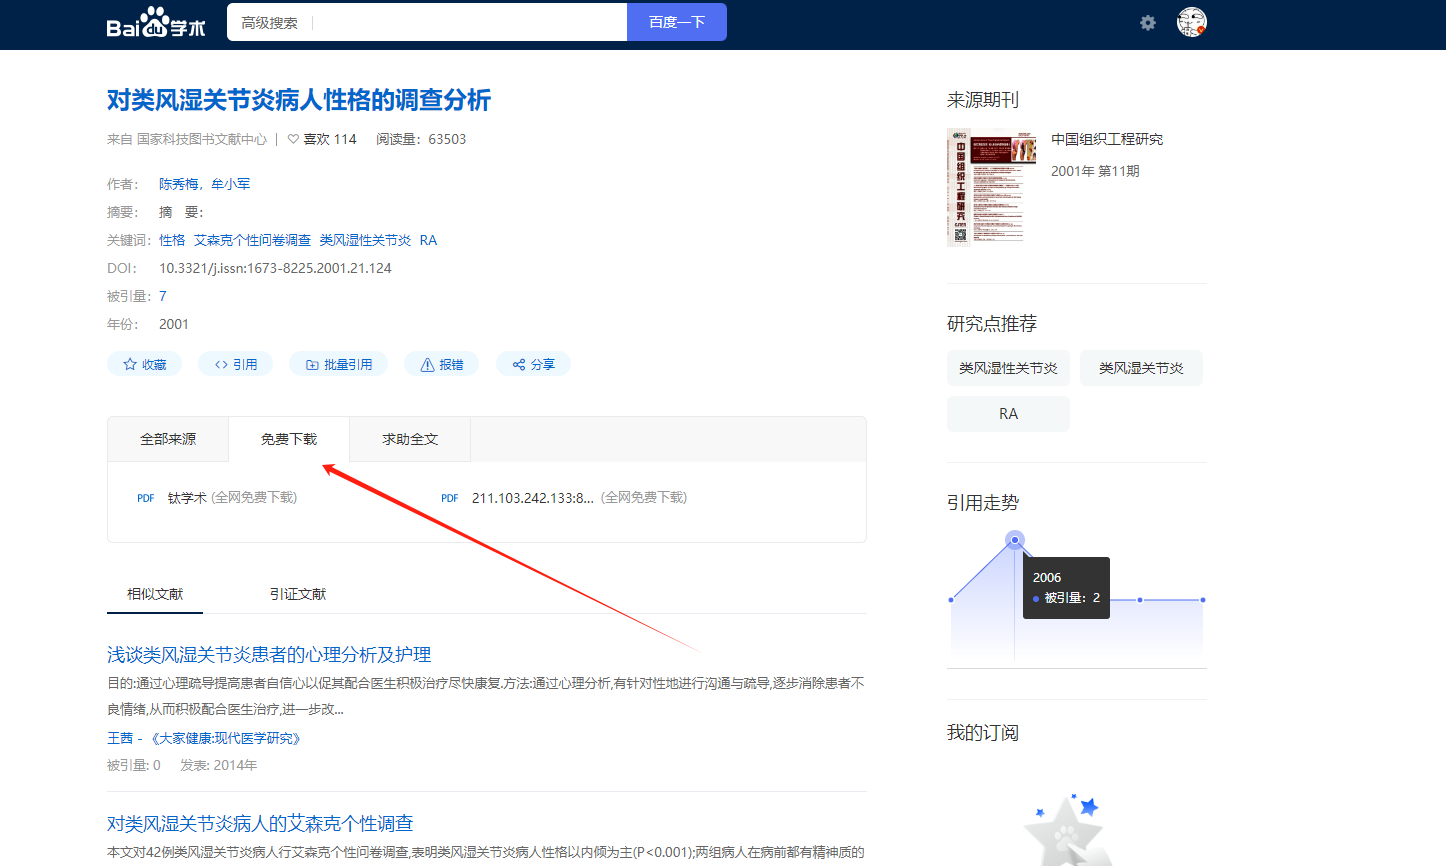Click the 引用 cite button
The height and width of the screenshot is (866, 1446).
(236, 364)
